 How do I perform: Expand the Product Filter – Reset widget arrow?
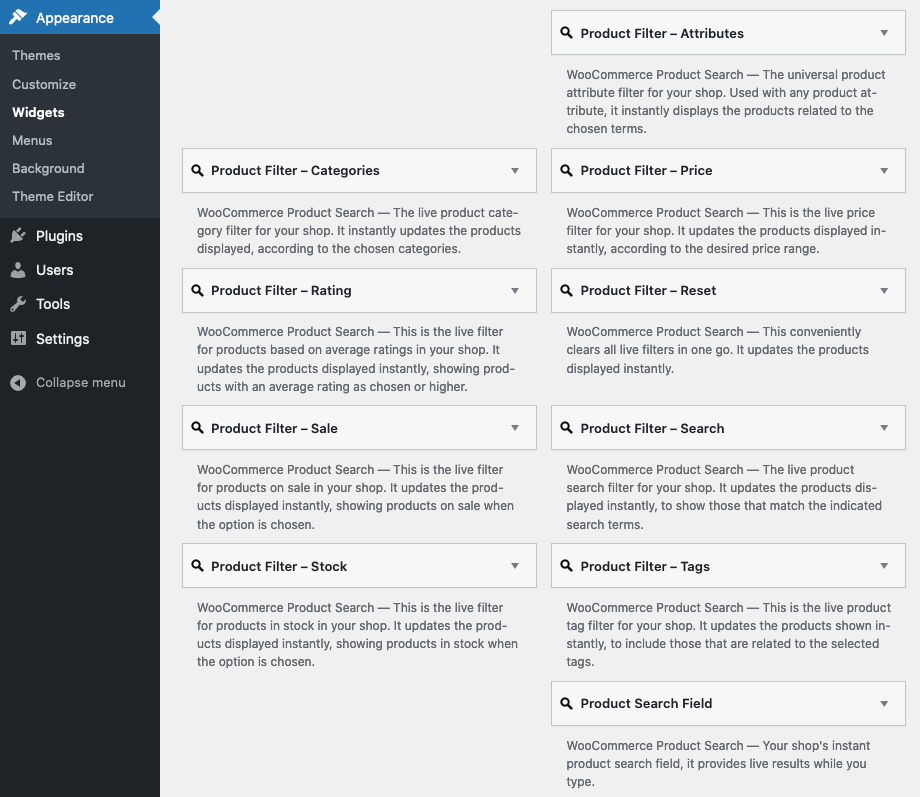coord(884,291)
